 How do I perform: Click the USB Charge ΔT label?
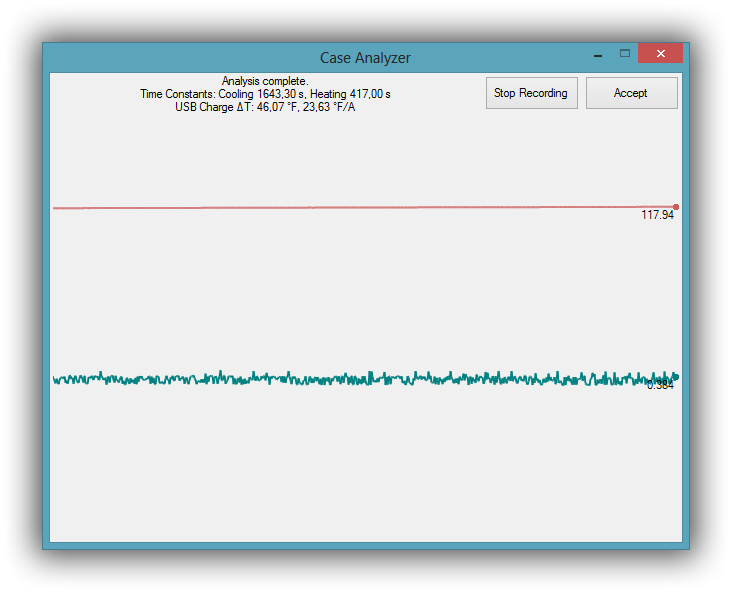[x=213, y=107]
